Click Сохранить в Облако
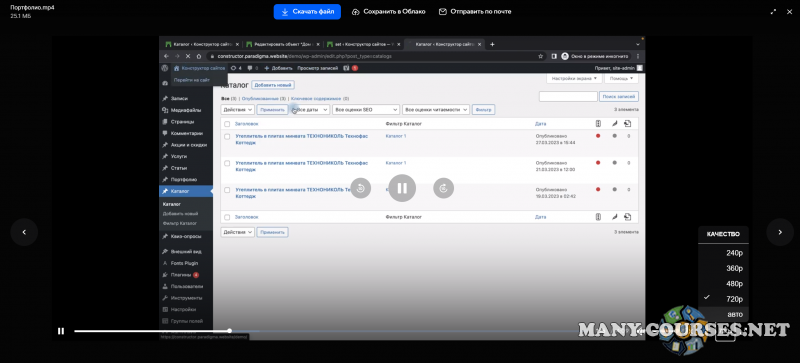Viewport: 800px width, 363px height. click(389, 12)
